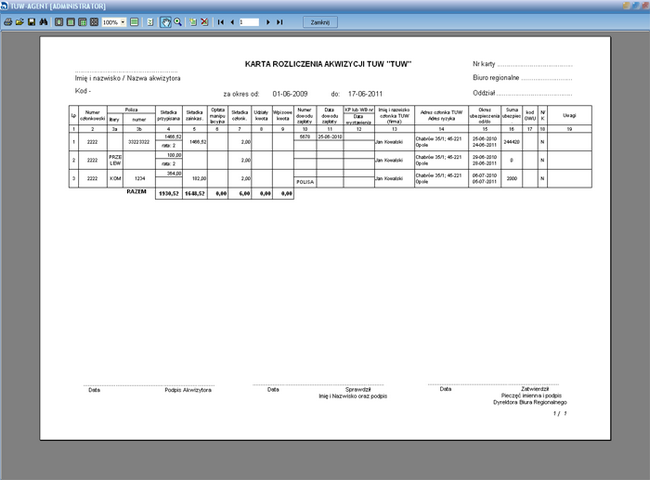Click the start date 01-06-2009

tap(290, 94)
